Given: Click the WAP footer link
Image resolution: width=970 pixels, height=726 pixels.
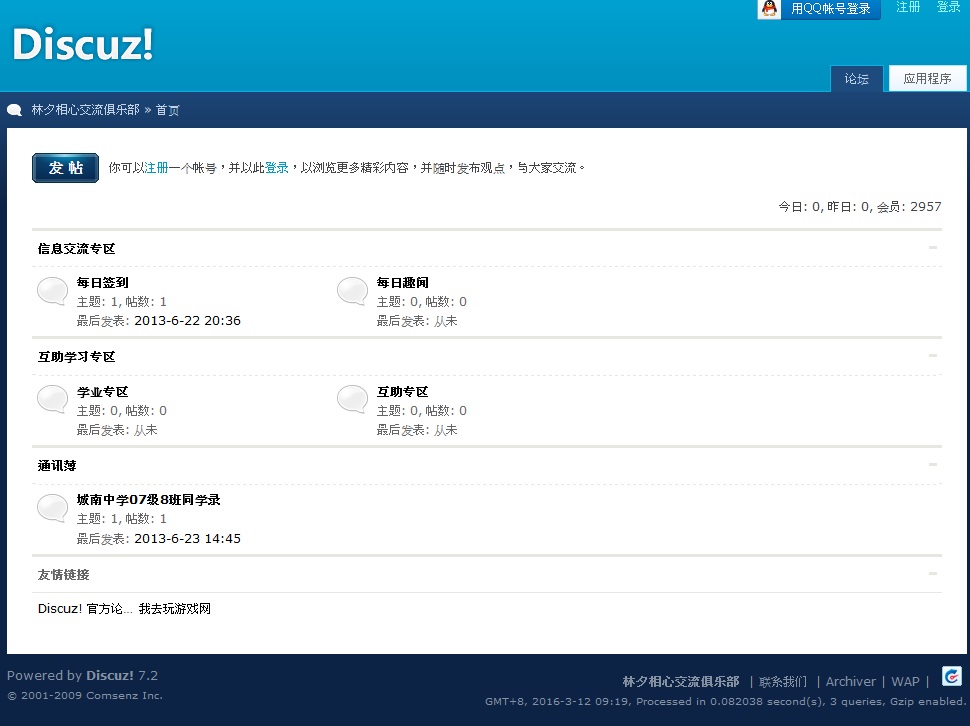Looking at the screenshot, I should pos(906,681).
